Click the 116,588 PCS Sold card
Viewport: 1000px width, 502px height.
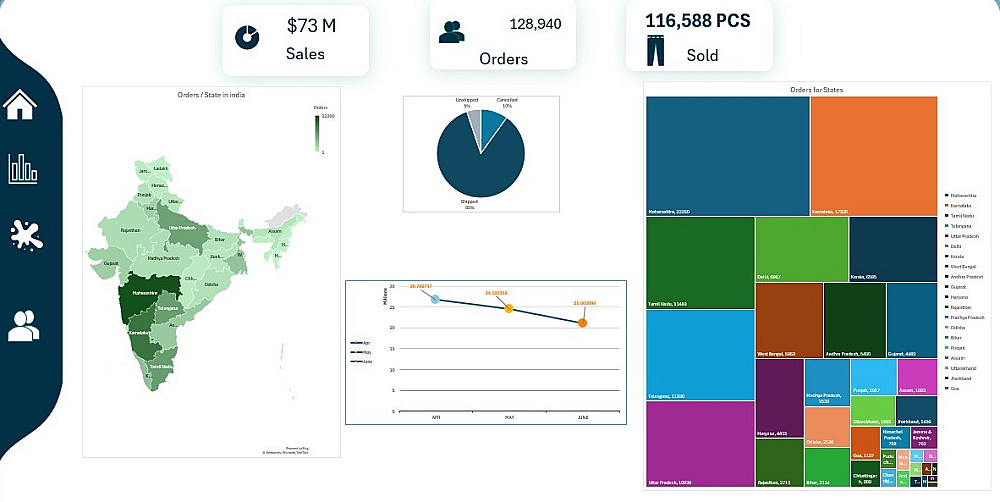[x=699, y=35]
